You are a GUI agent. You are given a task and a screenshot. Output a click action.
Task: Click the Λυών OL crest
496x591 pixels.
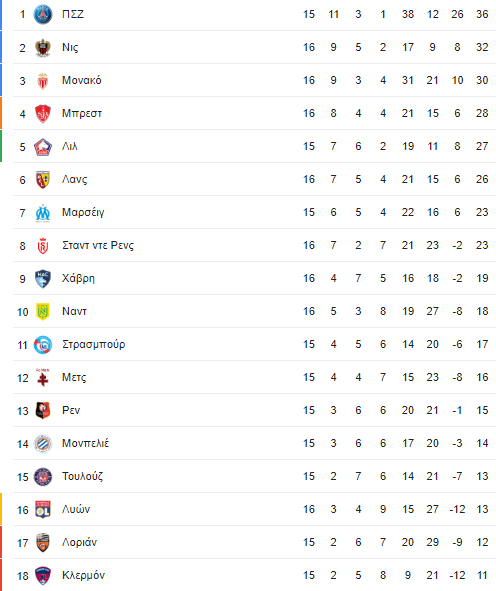(x=43, y=510)
